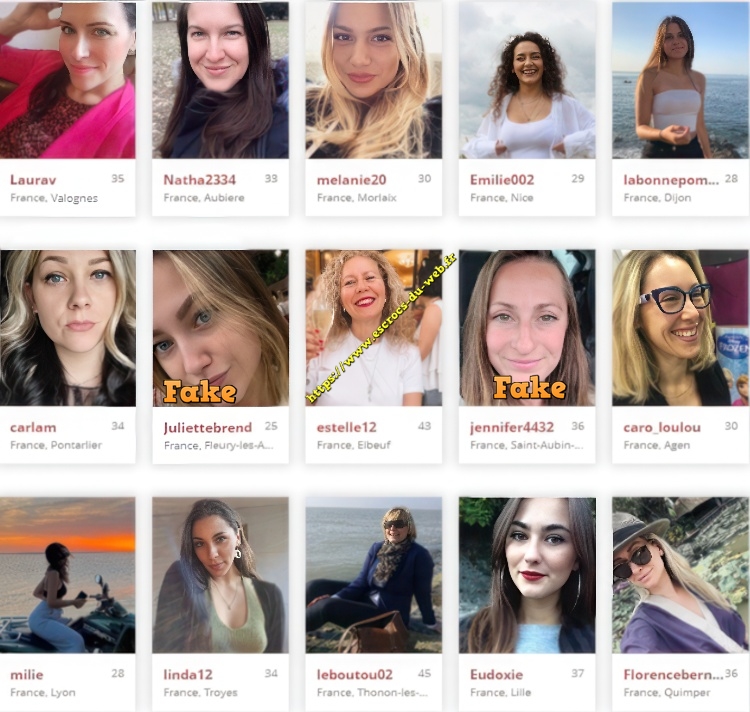This screenshot has width=750, height=712.
Task: Click the Natha2334 username link
Action: tap(199, 180)
